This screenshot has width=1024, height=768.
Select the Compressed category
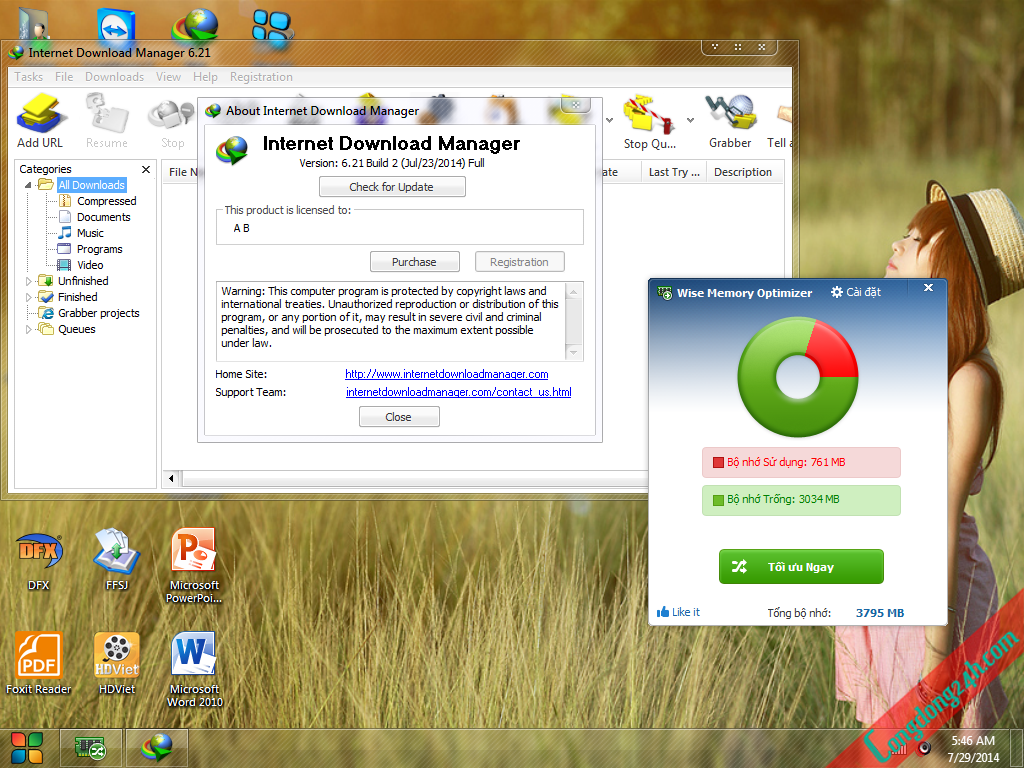click(106, 201)
